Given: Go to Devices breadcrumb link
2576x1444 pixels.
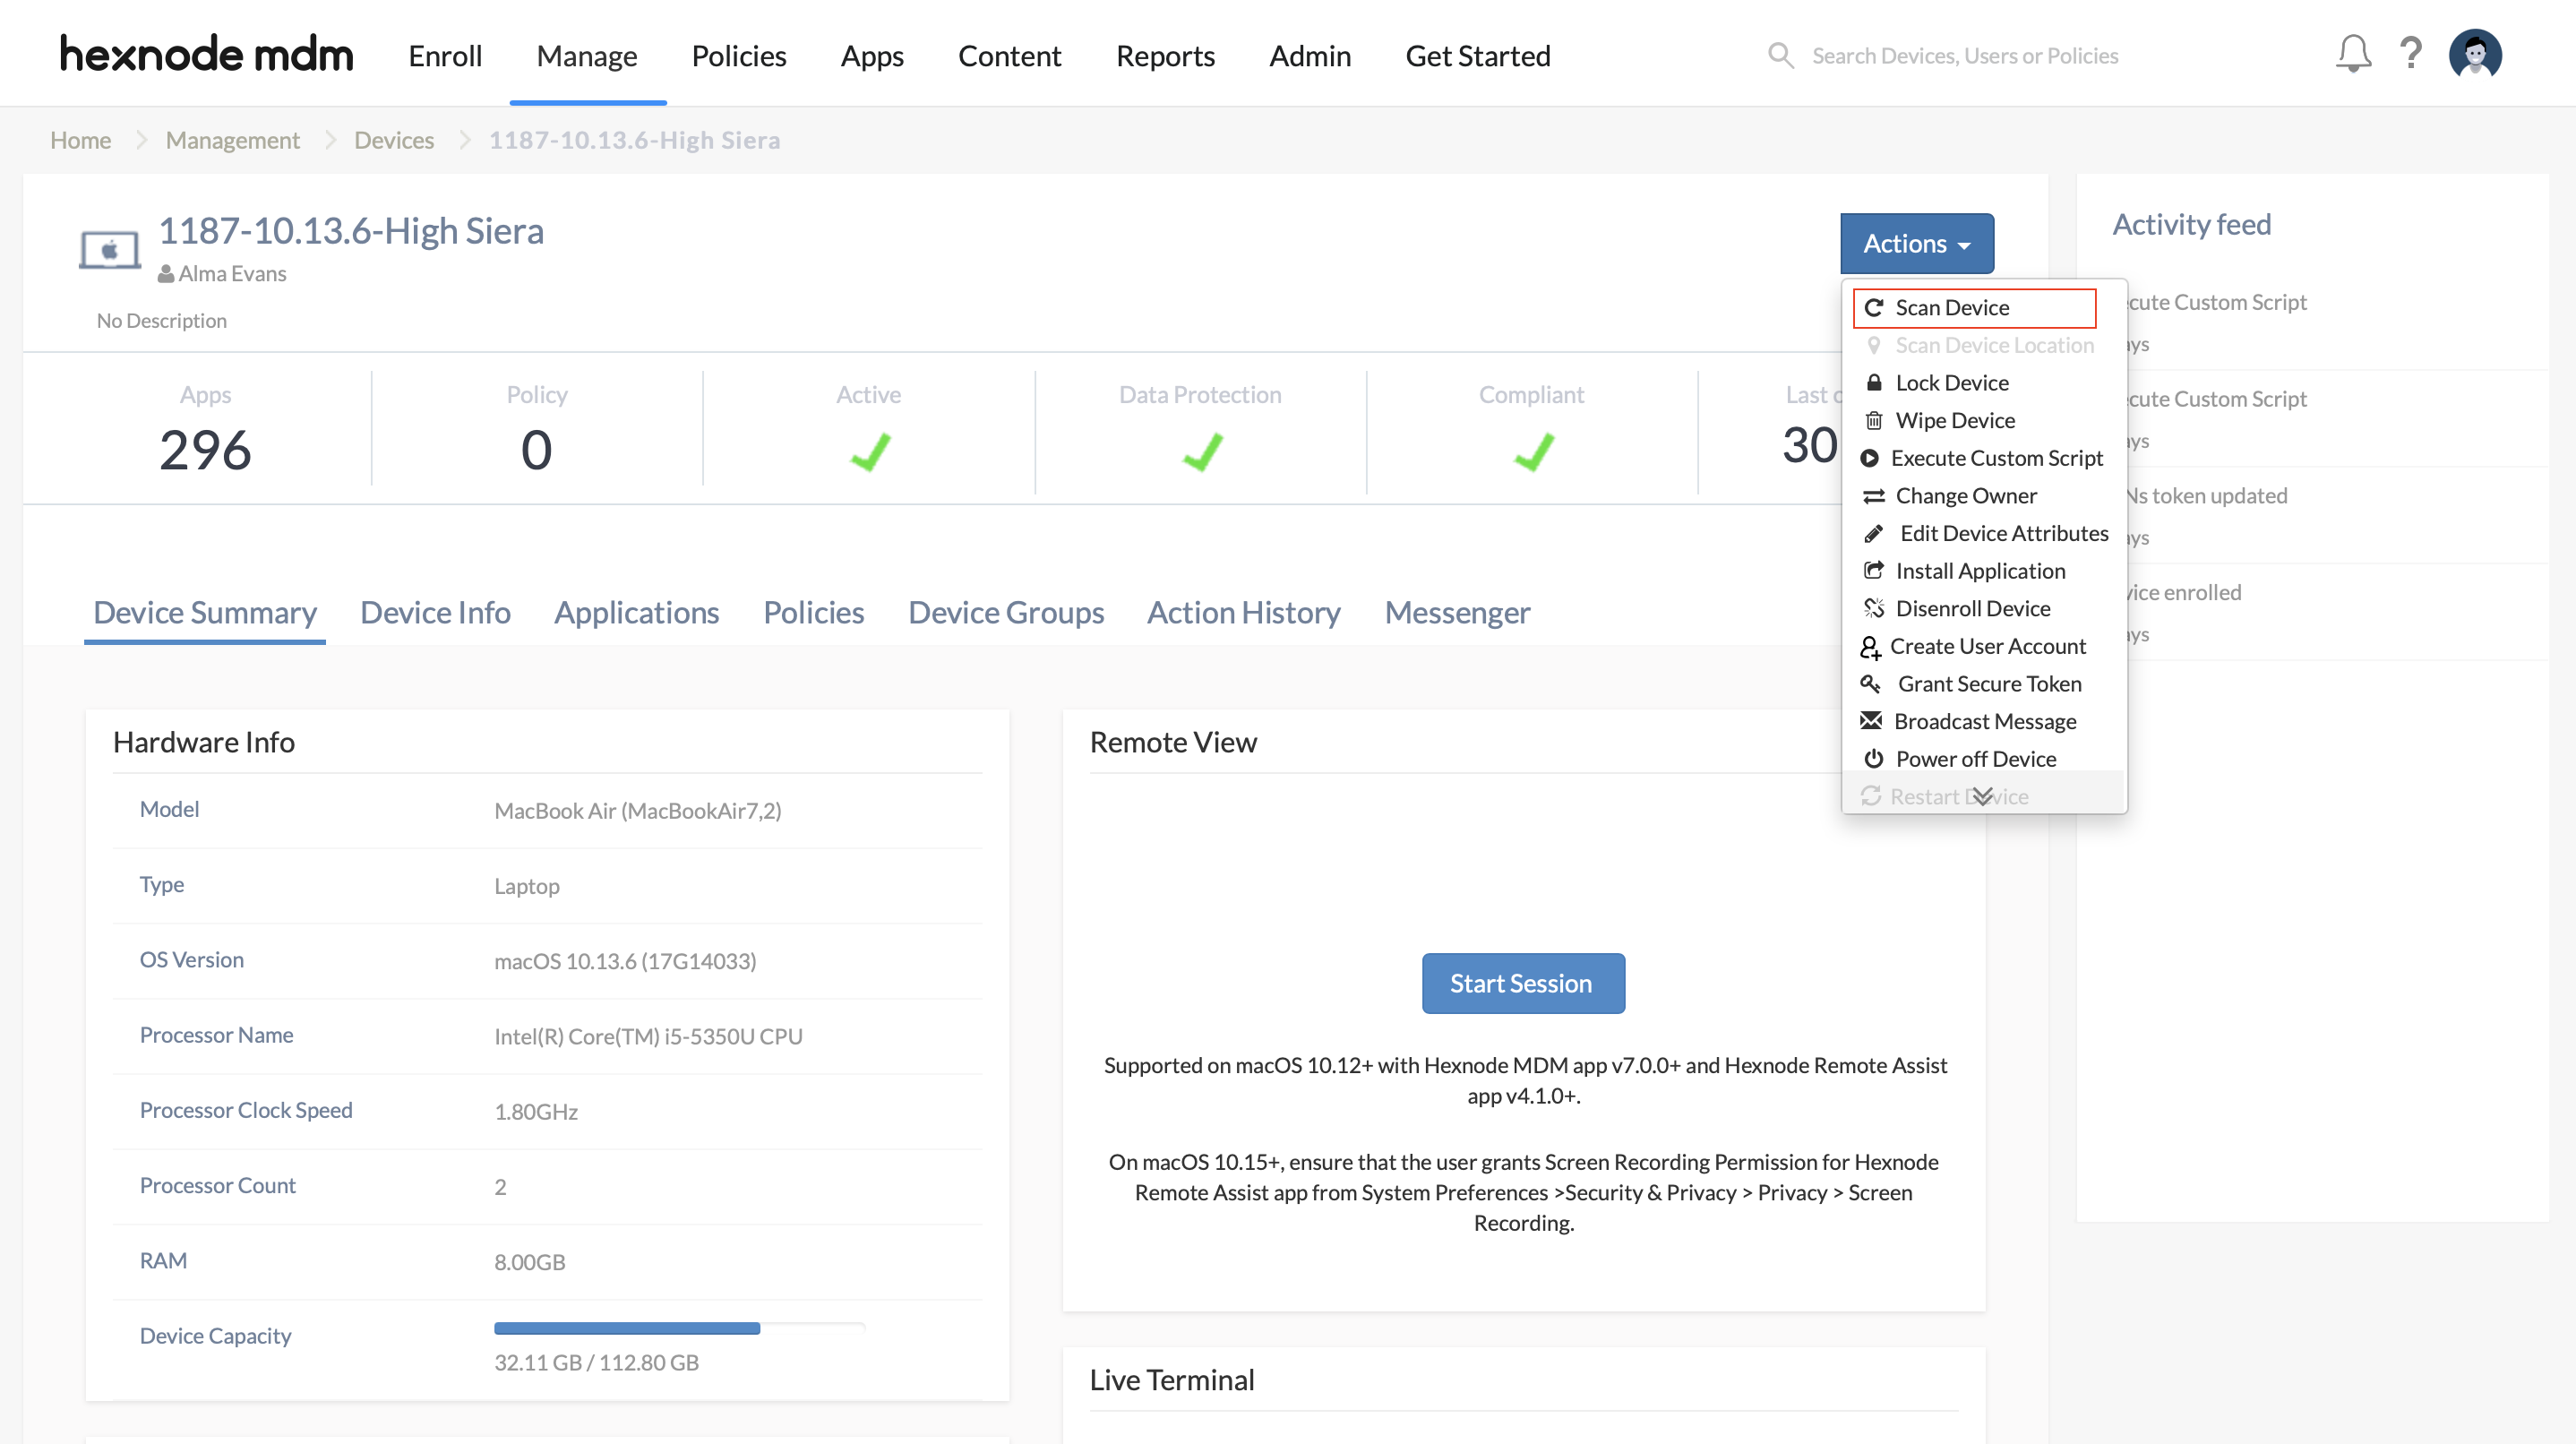Looking at the screenshot, I should click(394, 140).
